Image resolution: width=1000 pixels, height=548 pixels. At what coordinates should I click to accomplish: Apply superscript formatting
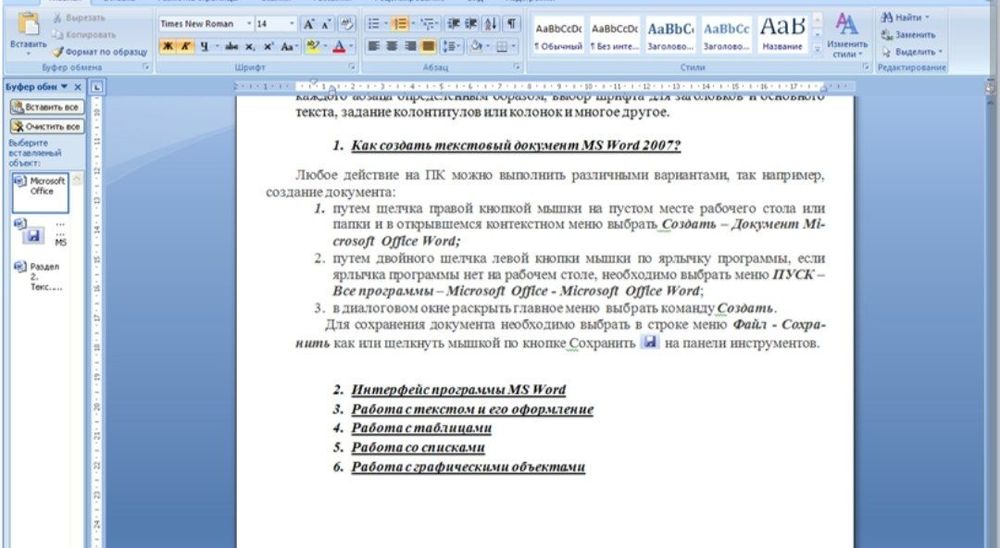coord(268,47)
